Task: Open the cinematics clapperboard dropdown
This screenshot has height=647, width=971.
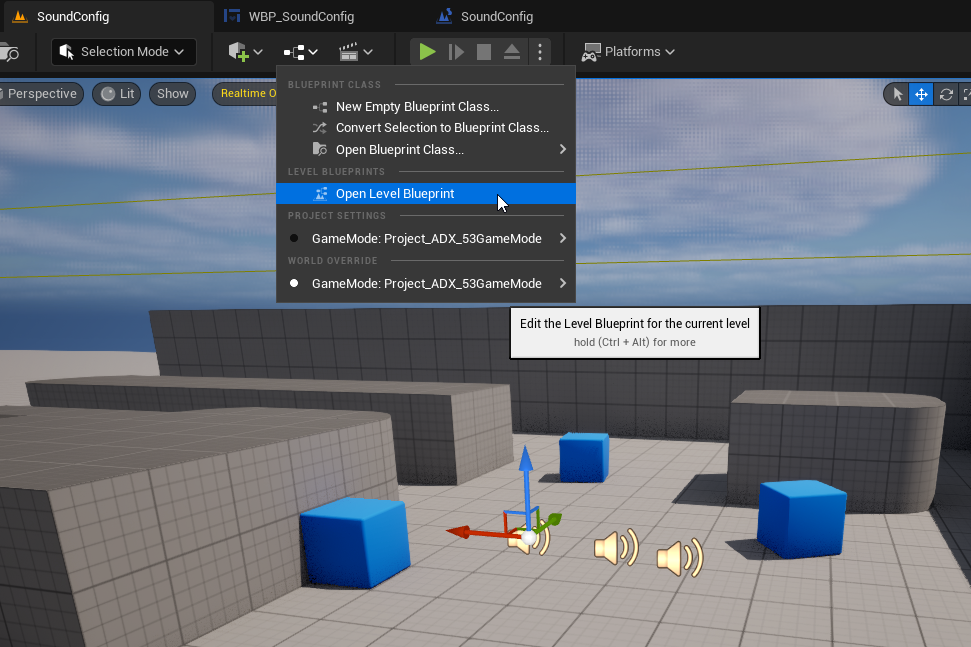Action: point(355,52)
